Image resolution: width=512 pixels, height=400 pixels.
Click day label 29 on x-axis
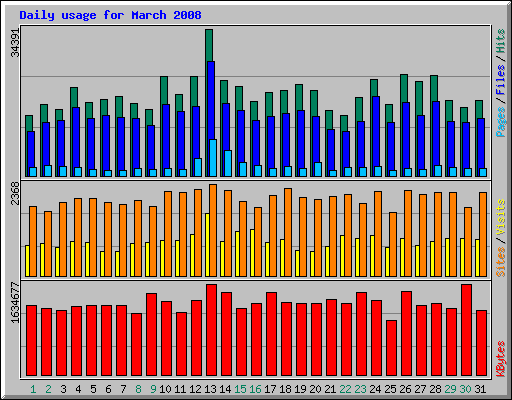coord(450,389)
